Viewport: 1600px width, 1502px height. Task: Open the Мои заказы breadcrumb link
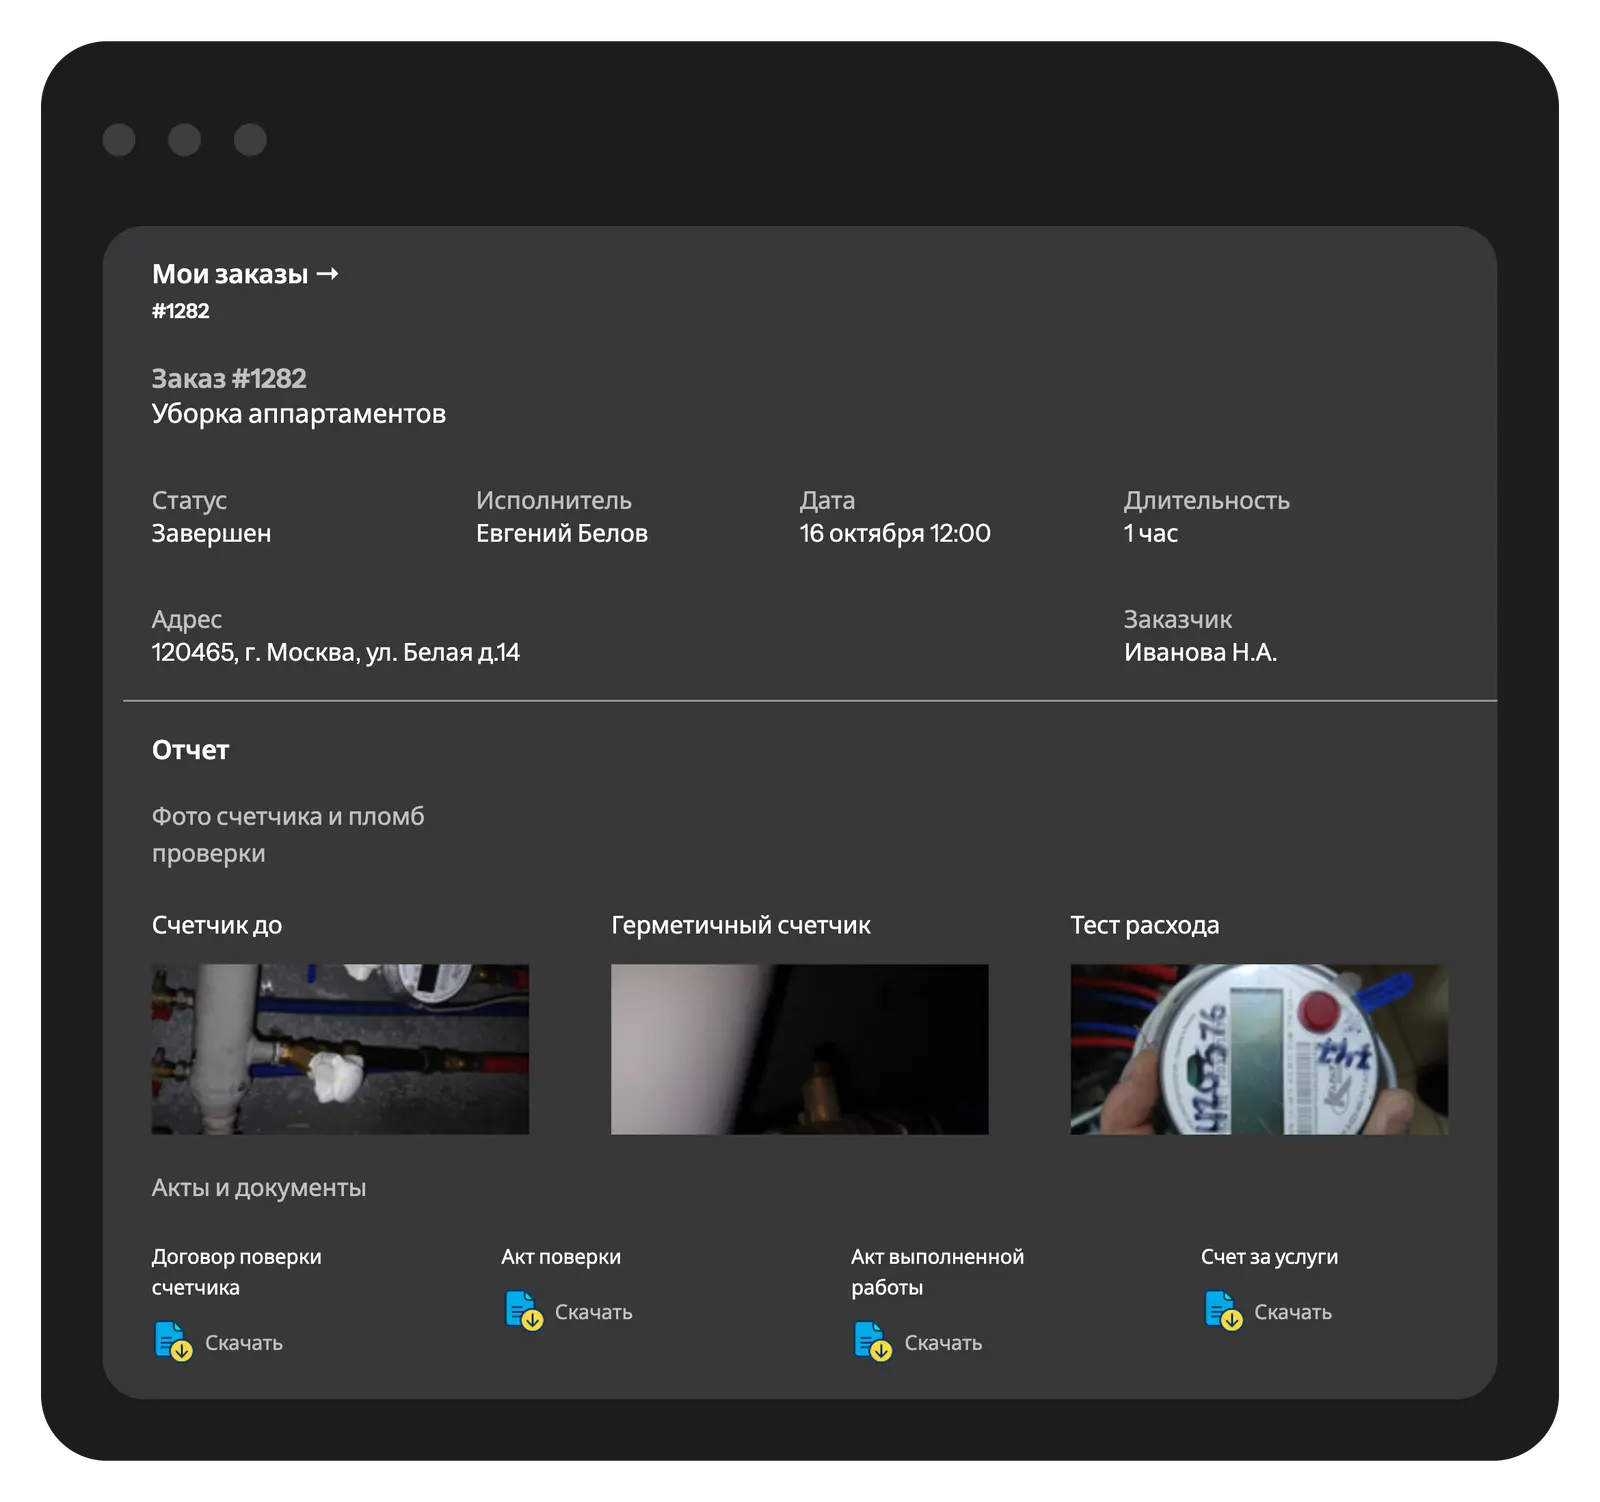point(230,274)
